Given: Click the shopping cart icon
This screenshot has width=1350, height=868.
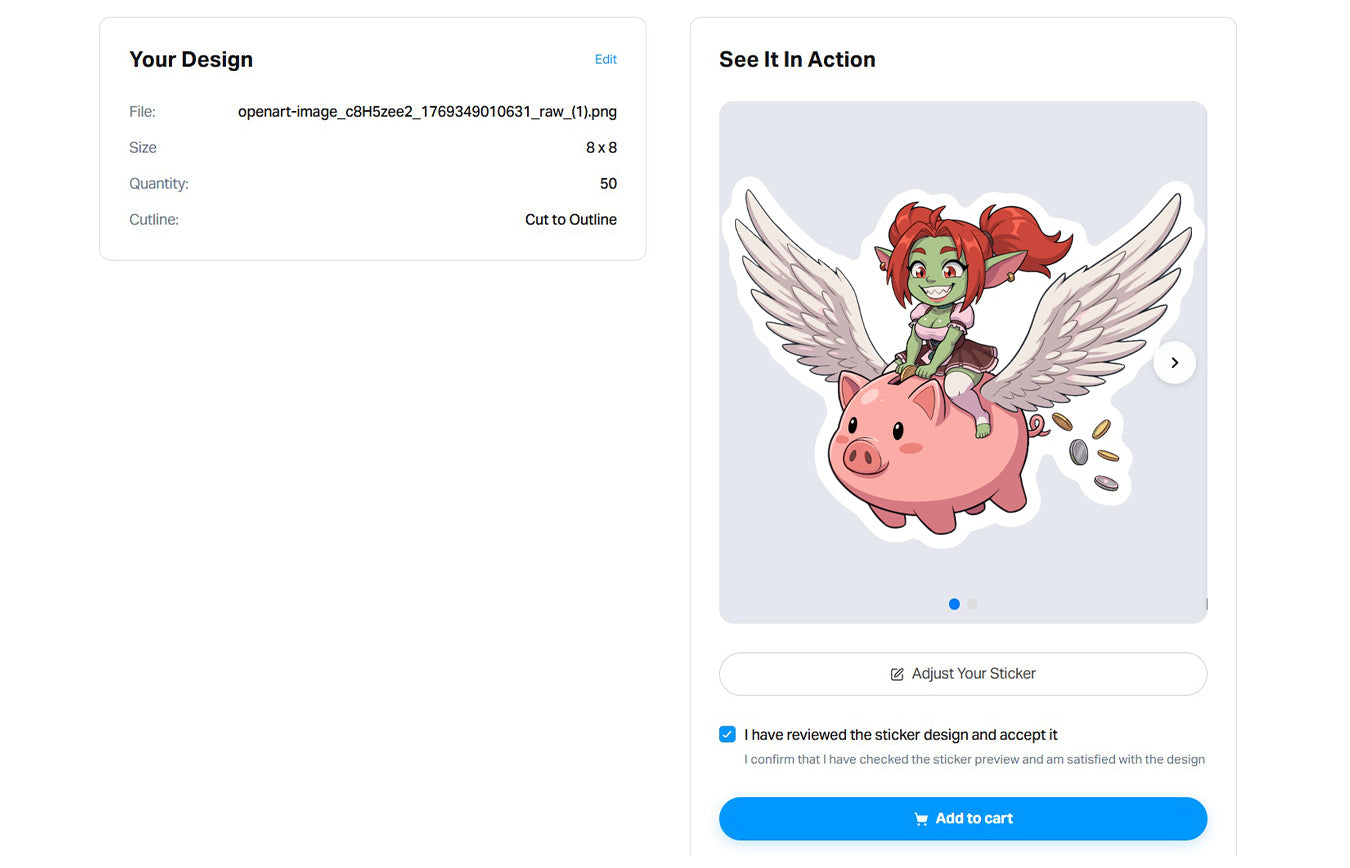Looking at the screenshot, I should pos(921,819).
